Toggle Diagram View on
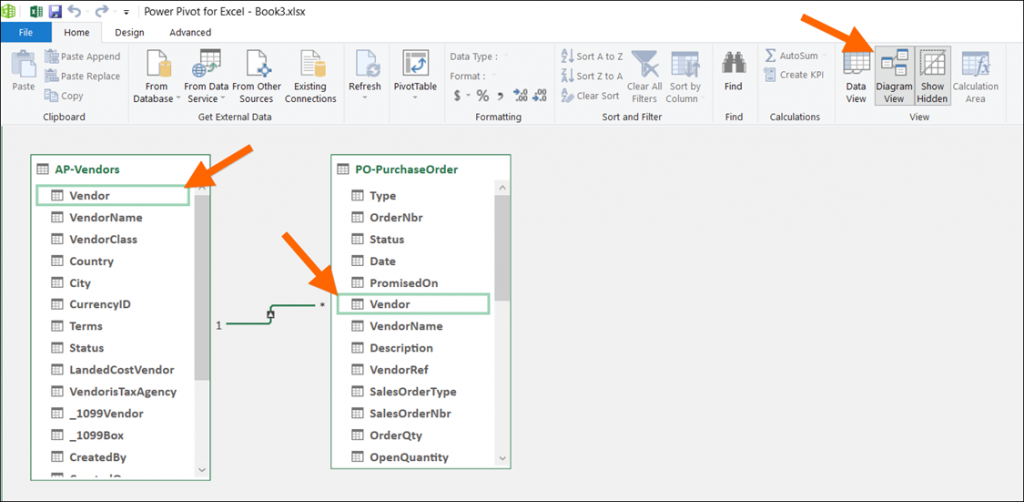This screenshot has width=1024, height=502. pos(894,75)
